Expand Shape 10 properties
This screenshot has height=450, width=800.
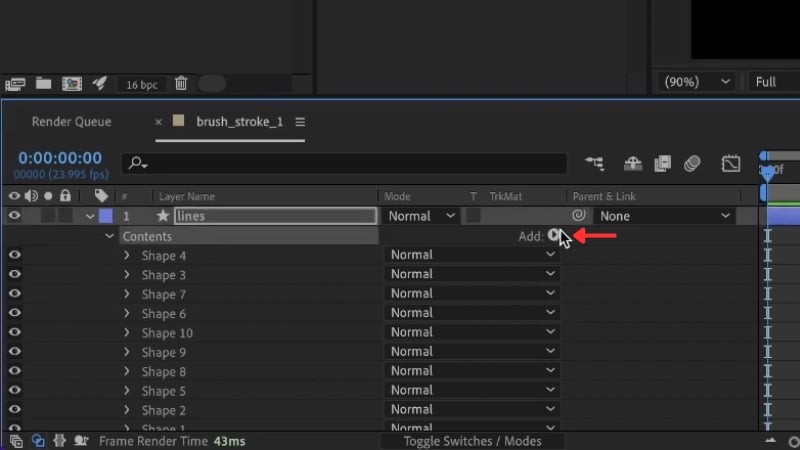tap(127, 333)
